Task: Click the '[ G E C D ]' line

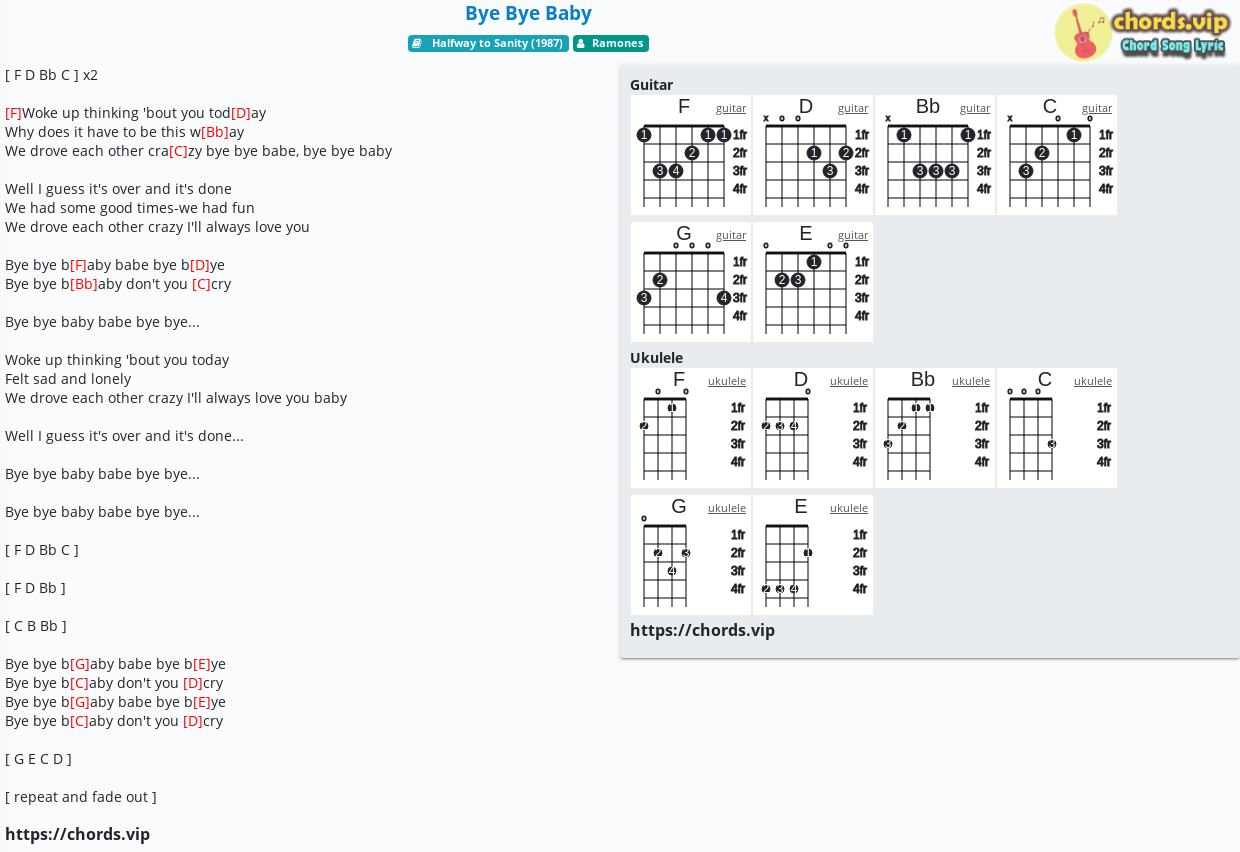Action: coord(39,759)
